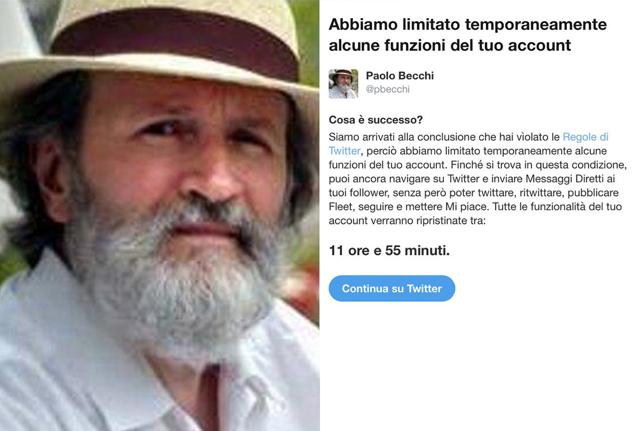
Task: Click the Abbiamo limitato temporaneamente heading line
Action: pos(468,24)
